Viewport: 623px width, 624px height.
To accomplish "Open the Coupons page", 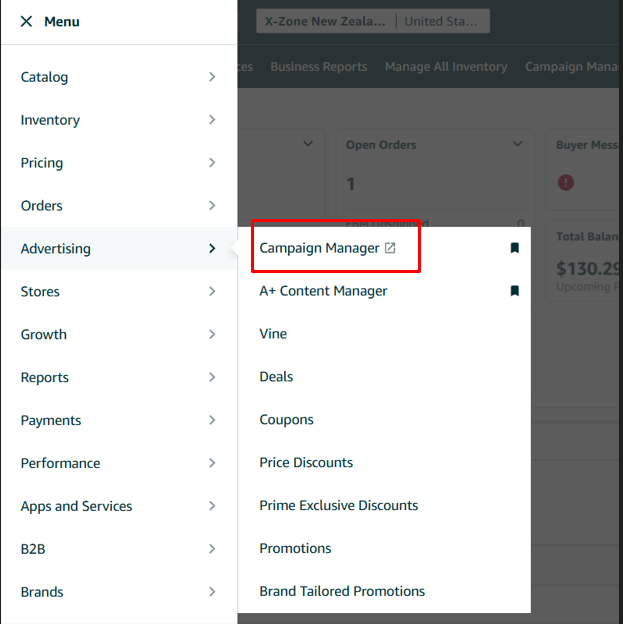I will tap(286, 420).
